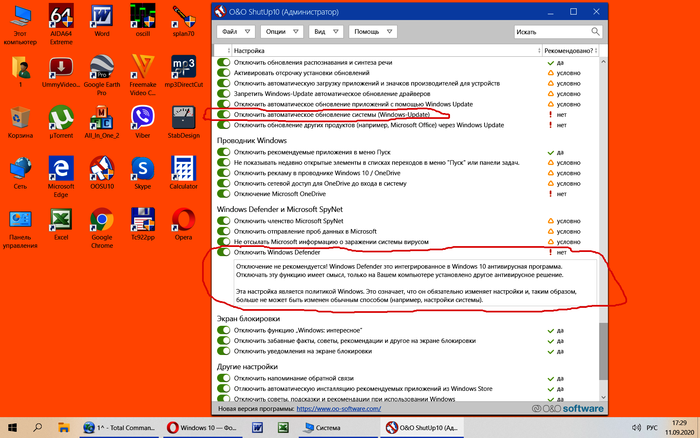
Task: Select the Проводник Windows section heading
Action: coord(252,141)
